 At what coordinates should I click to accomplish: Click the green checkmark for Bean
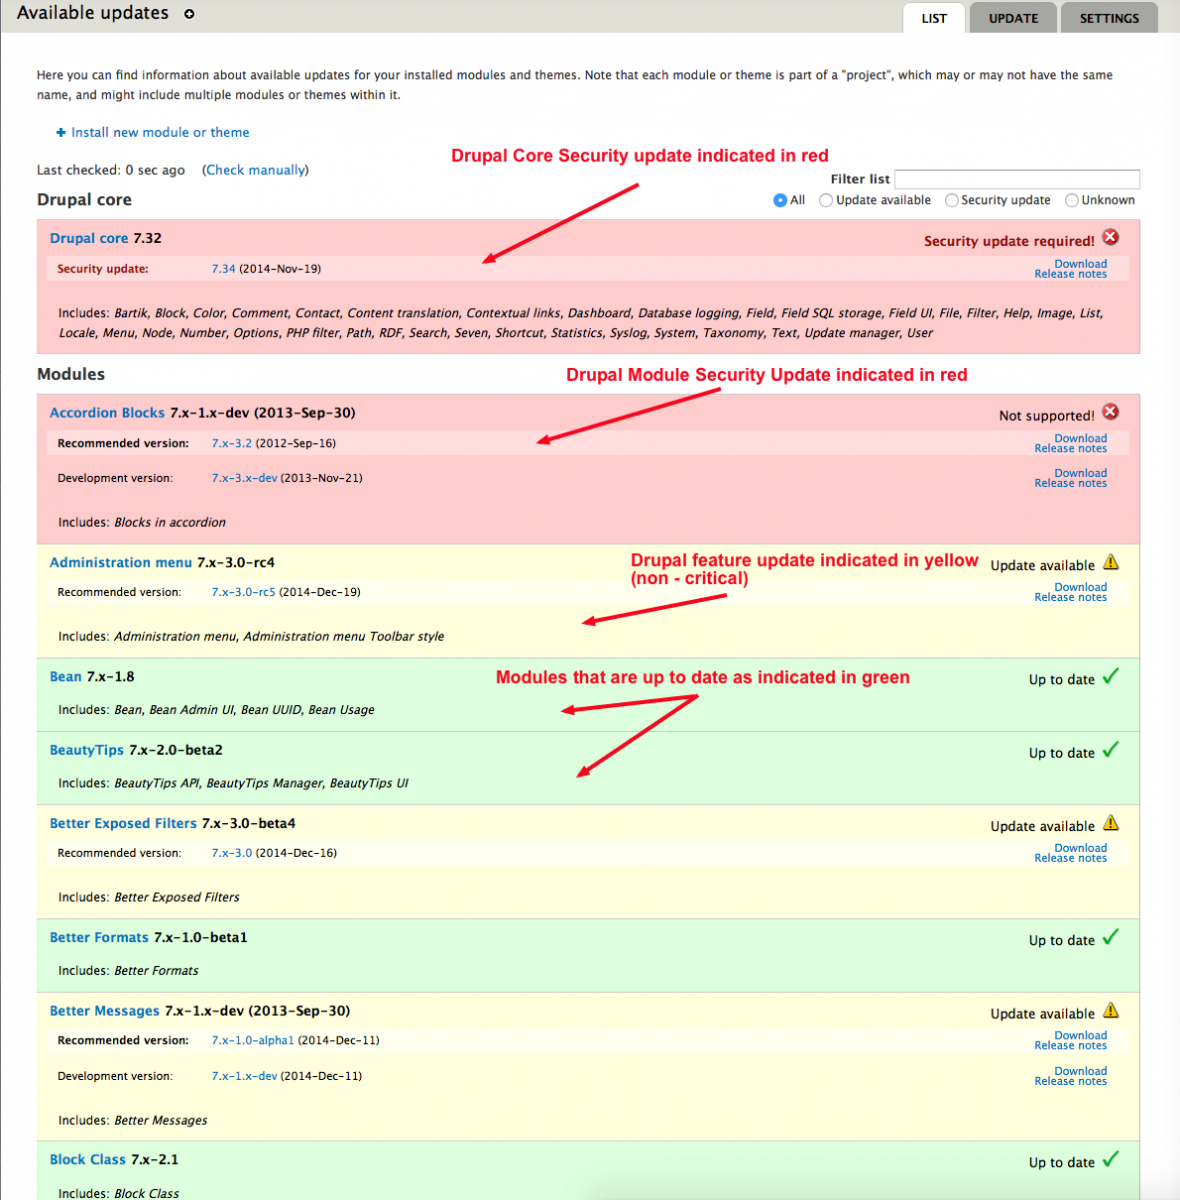tap(1111, 677)
